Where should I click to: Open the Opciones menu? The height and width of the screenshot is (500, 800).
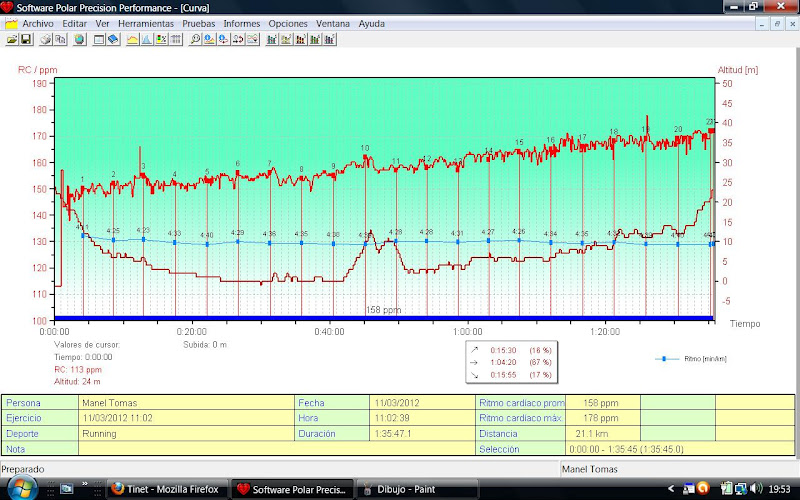(x=288, y=23)
